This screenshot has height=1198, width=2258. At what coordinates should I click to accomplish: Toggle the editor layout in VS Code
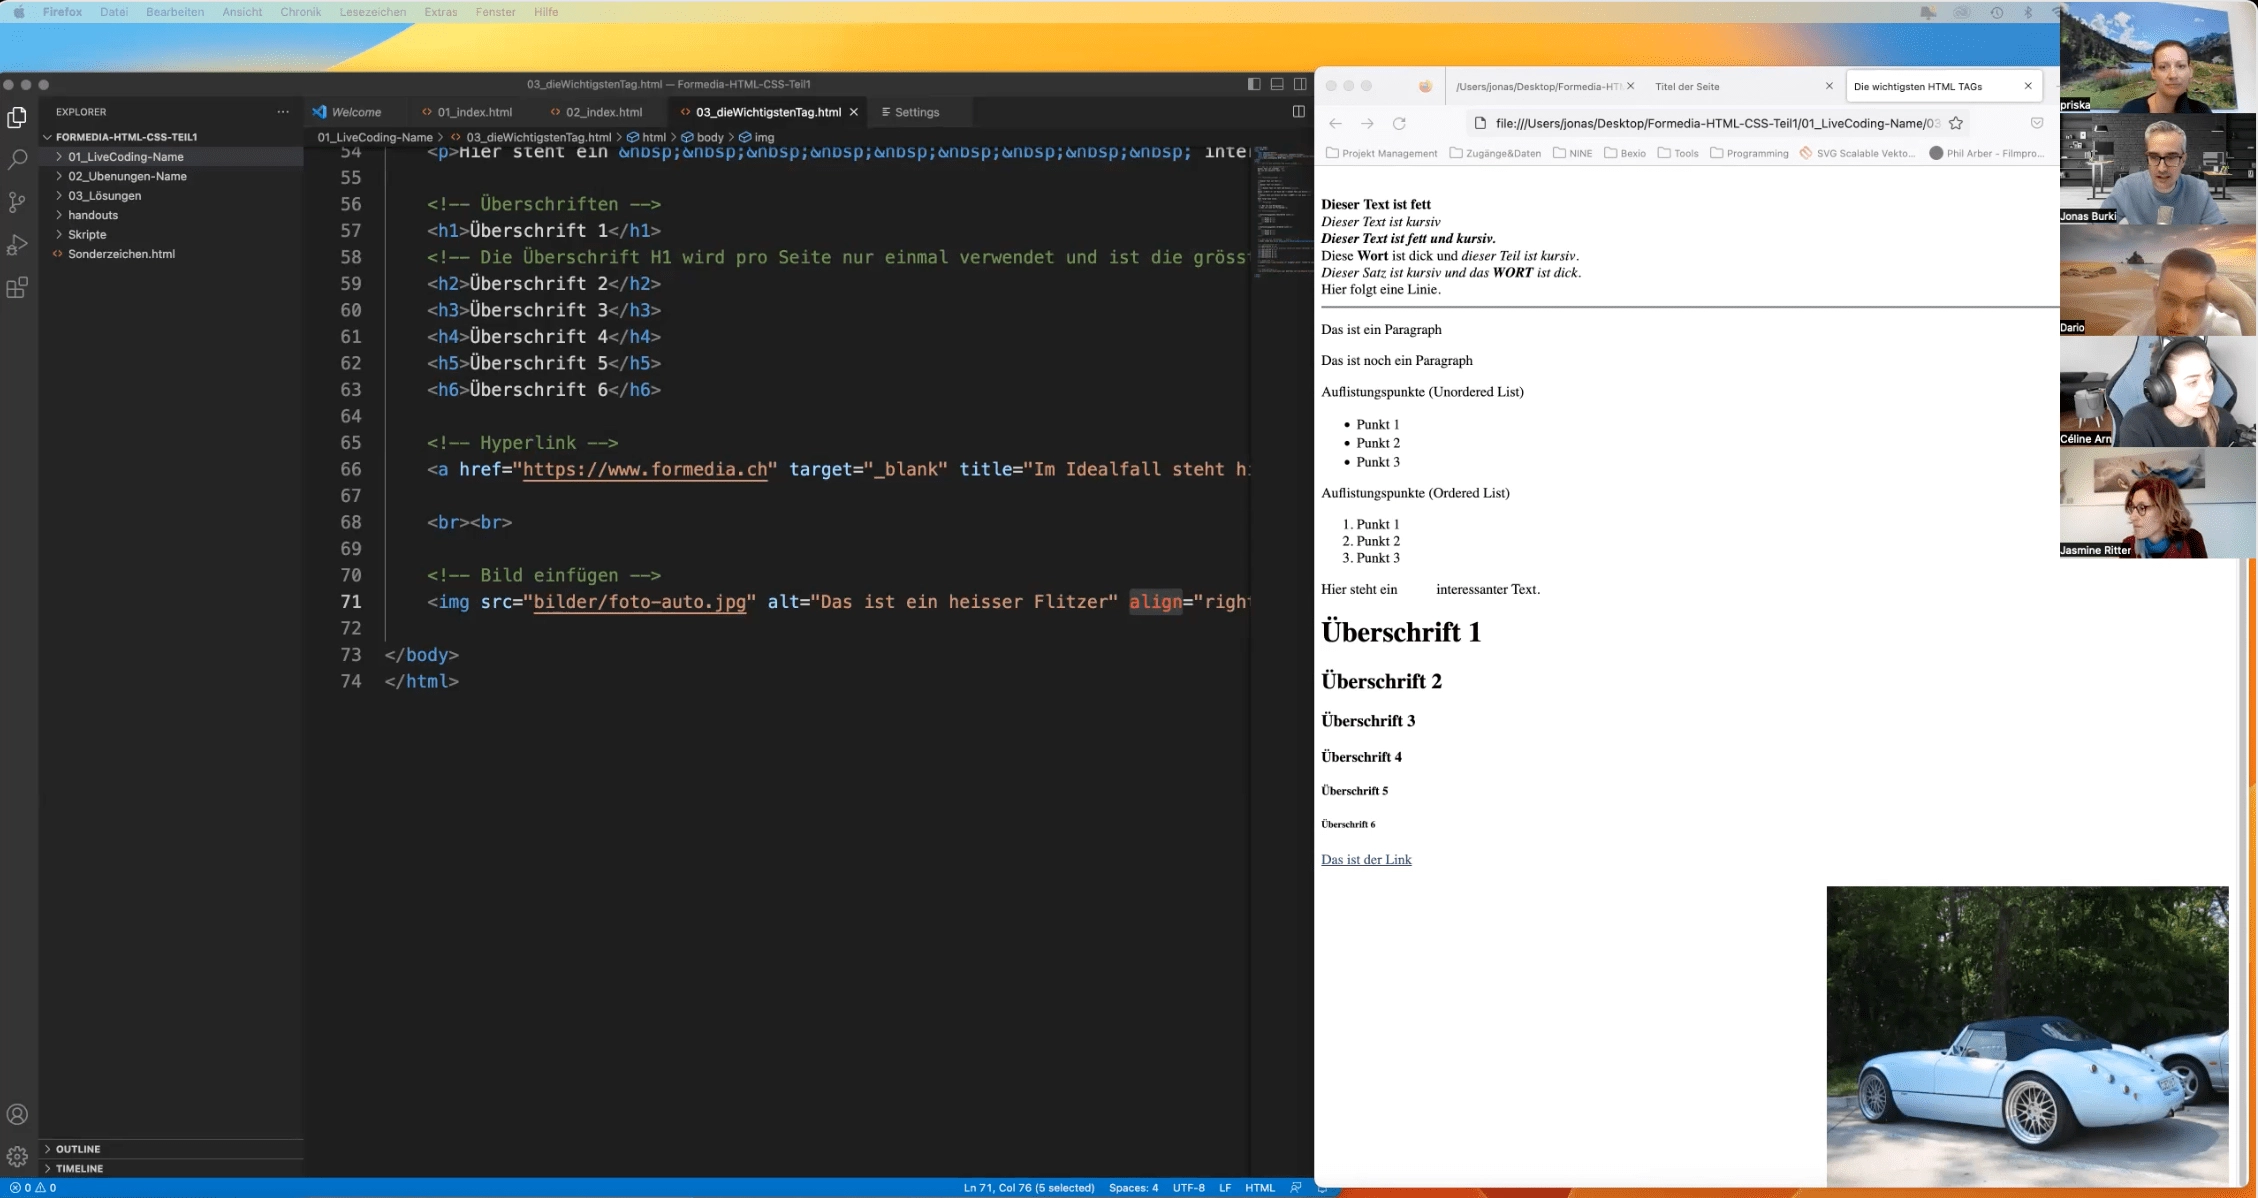coord(1299,112)
